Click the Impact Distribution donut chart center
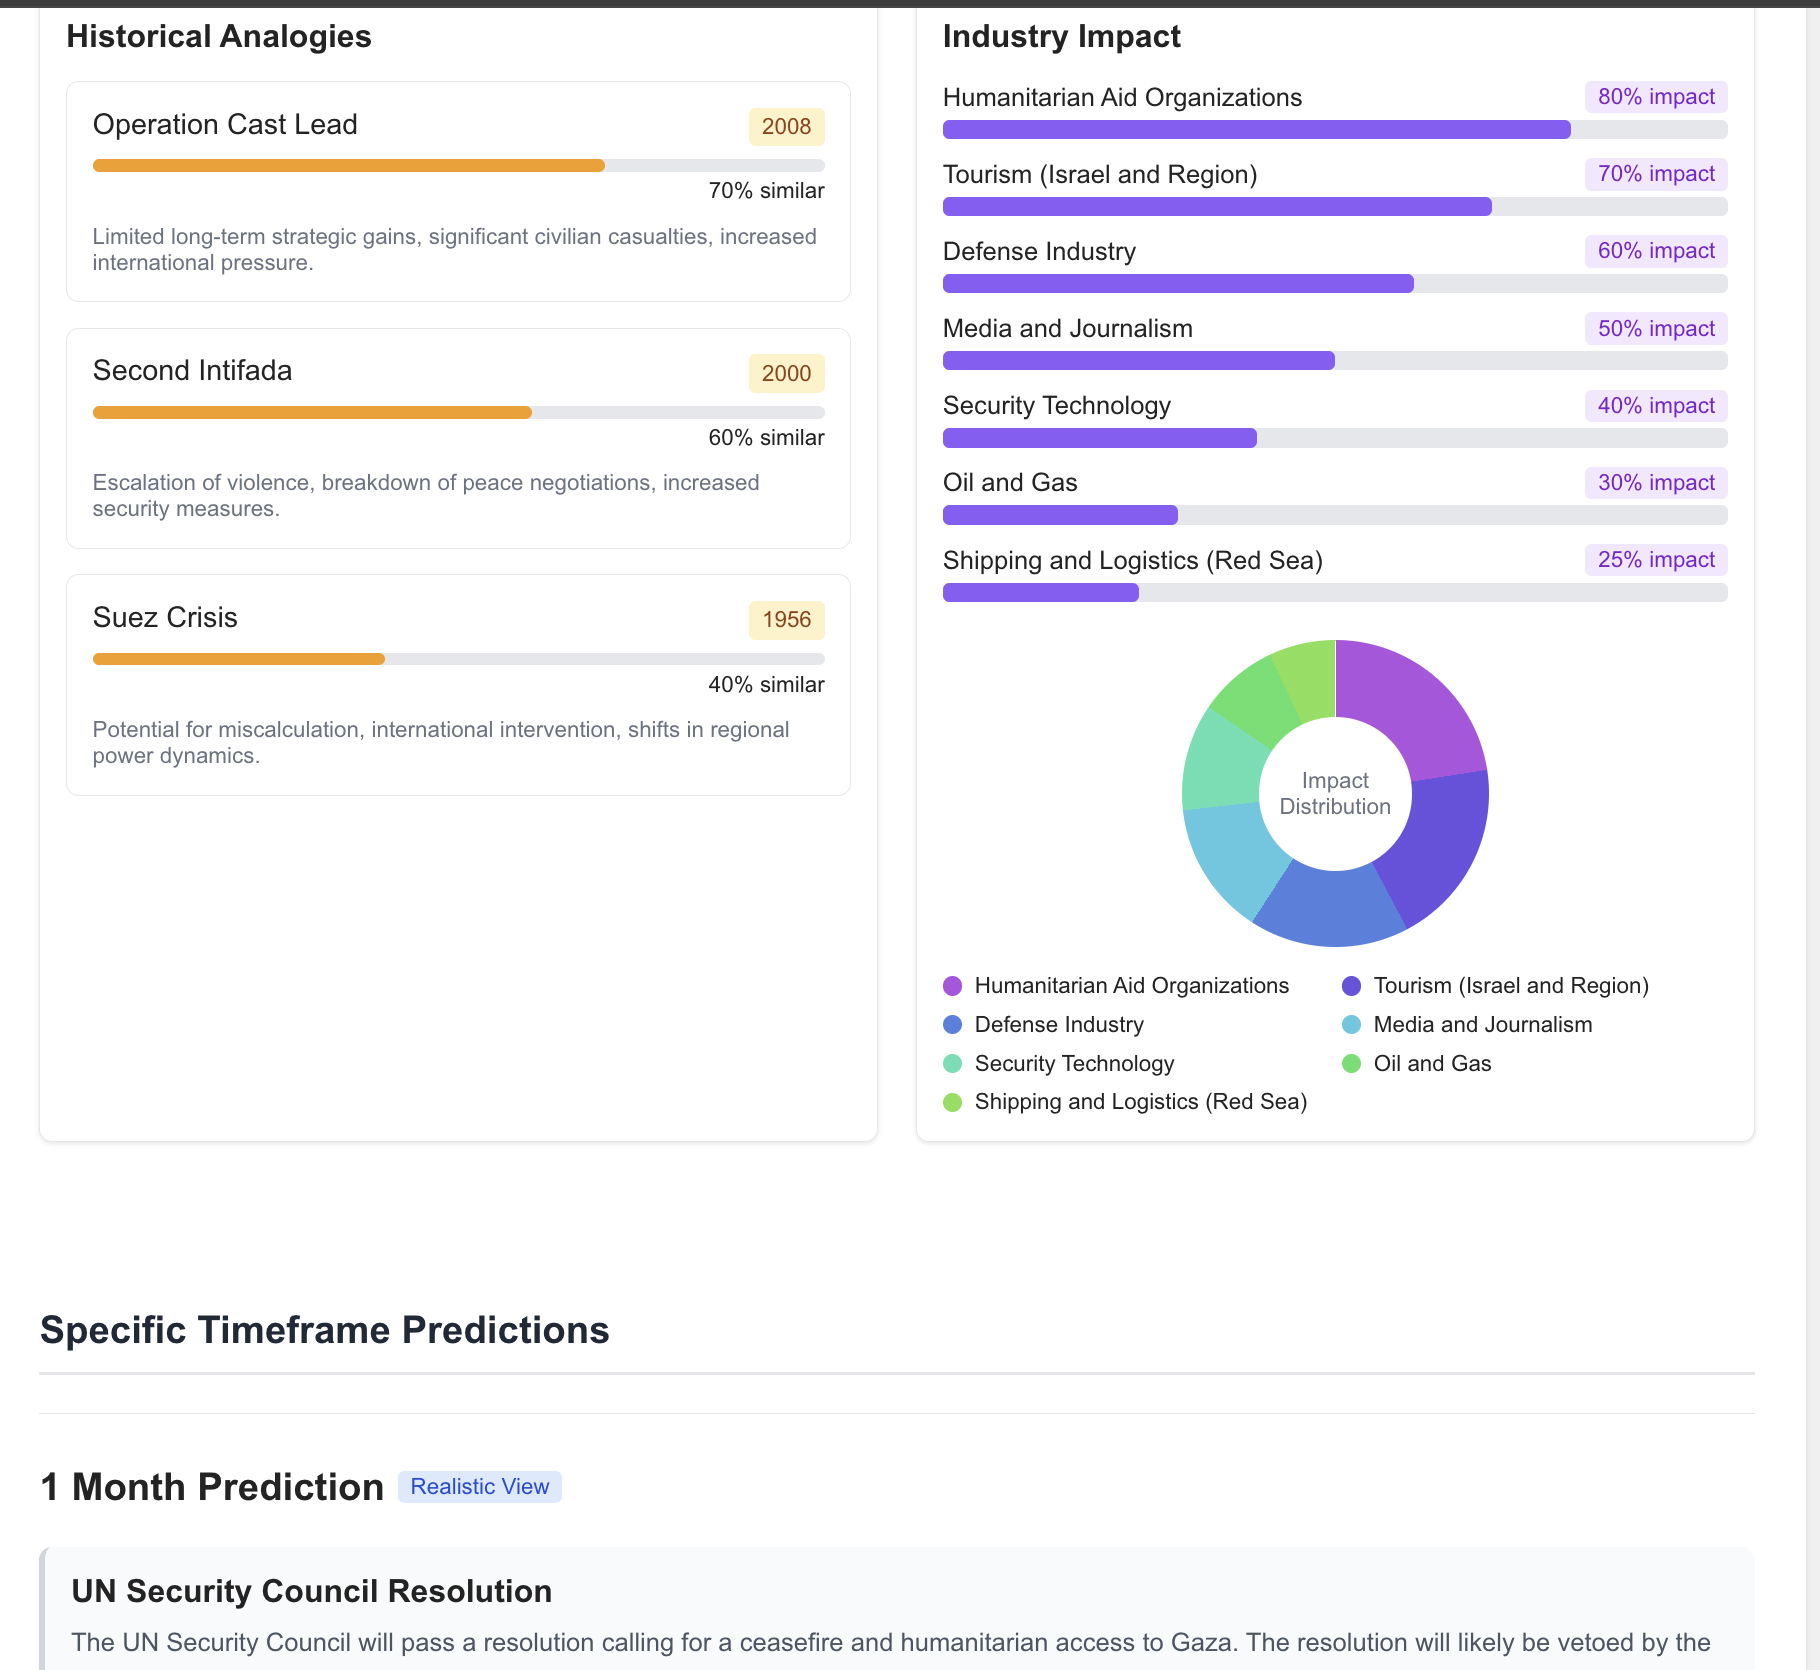 tap(1334, 794)
